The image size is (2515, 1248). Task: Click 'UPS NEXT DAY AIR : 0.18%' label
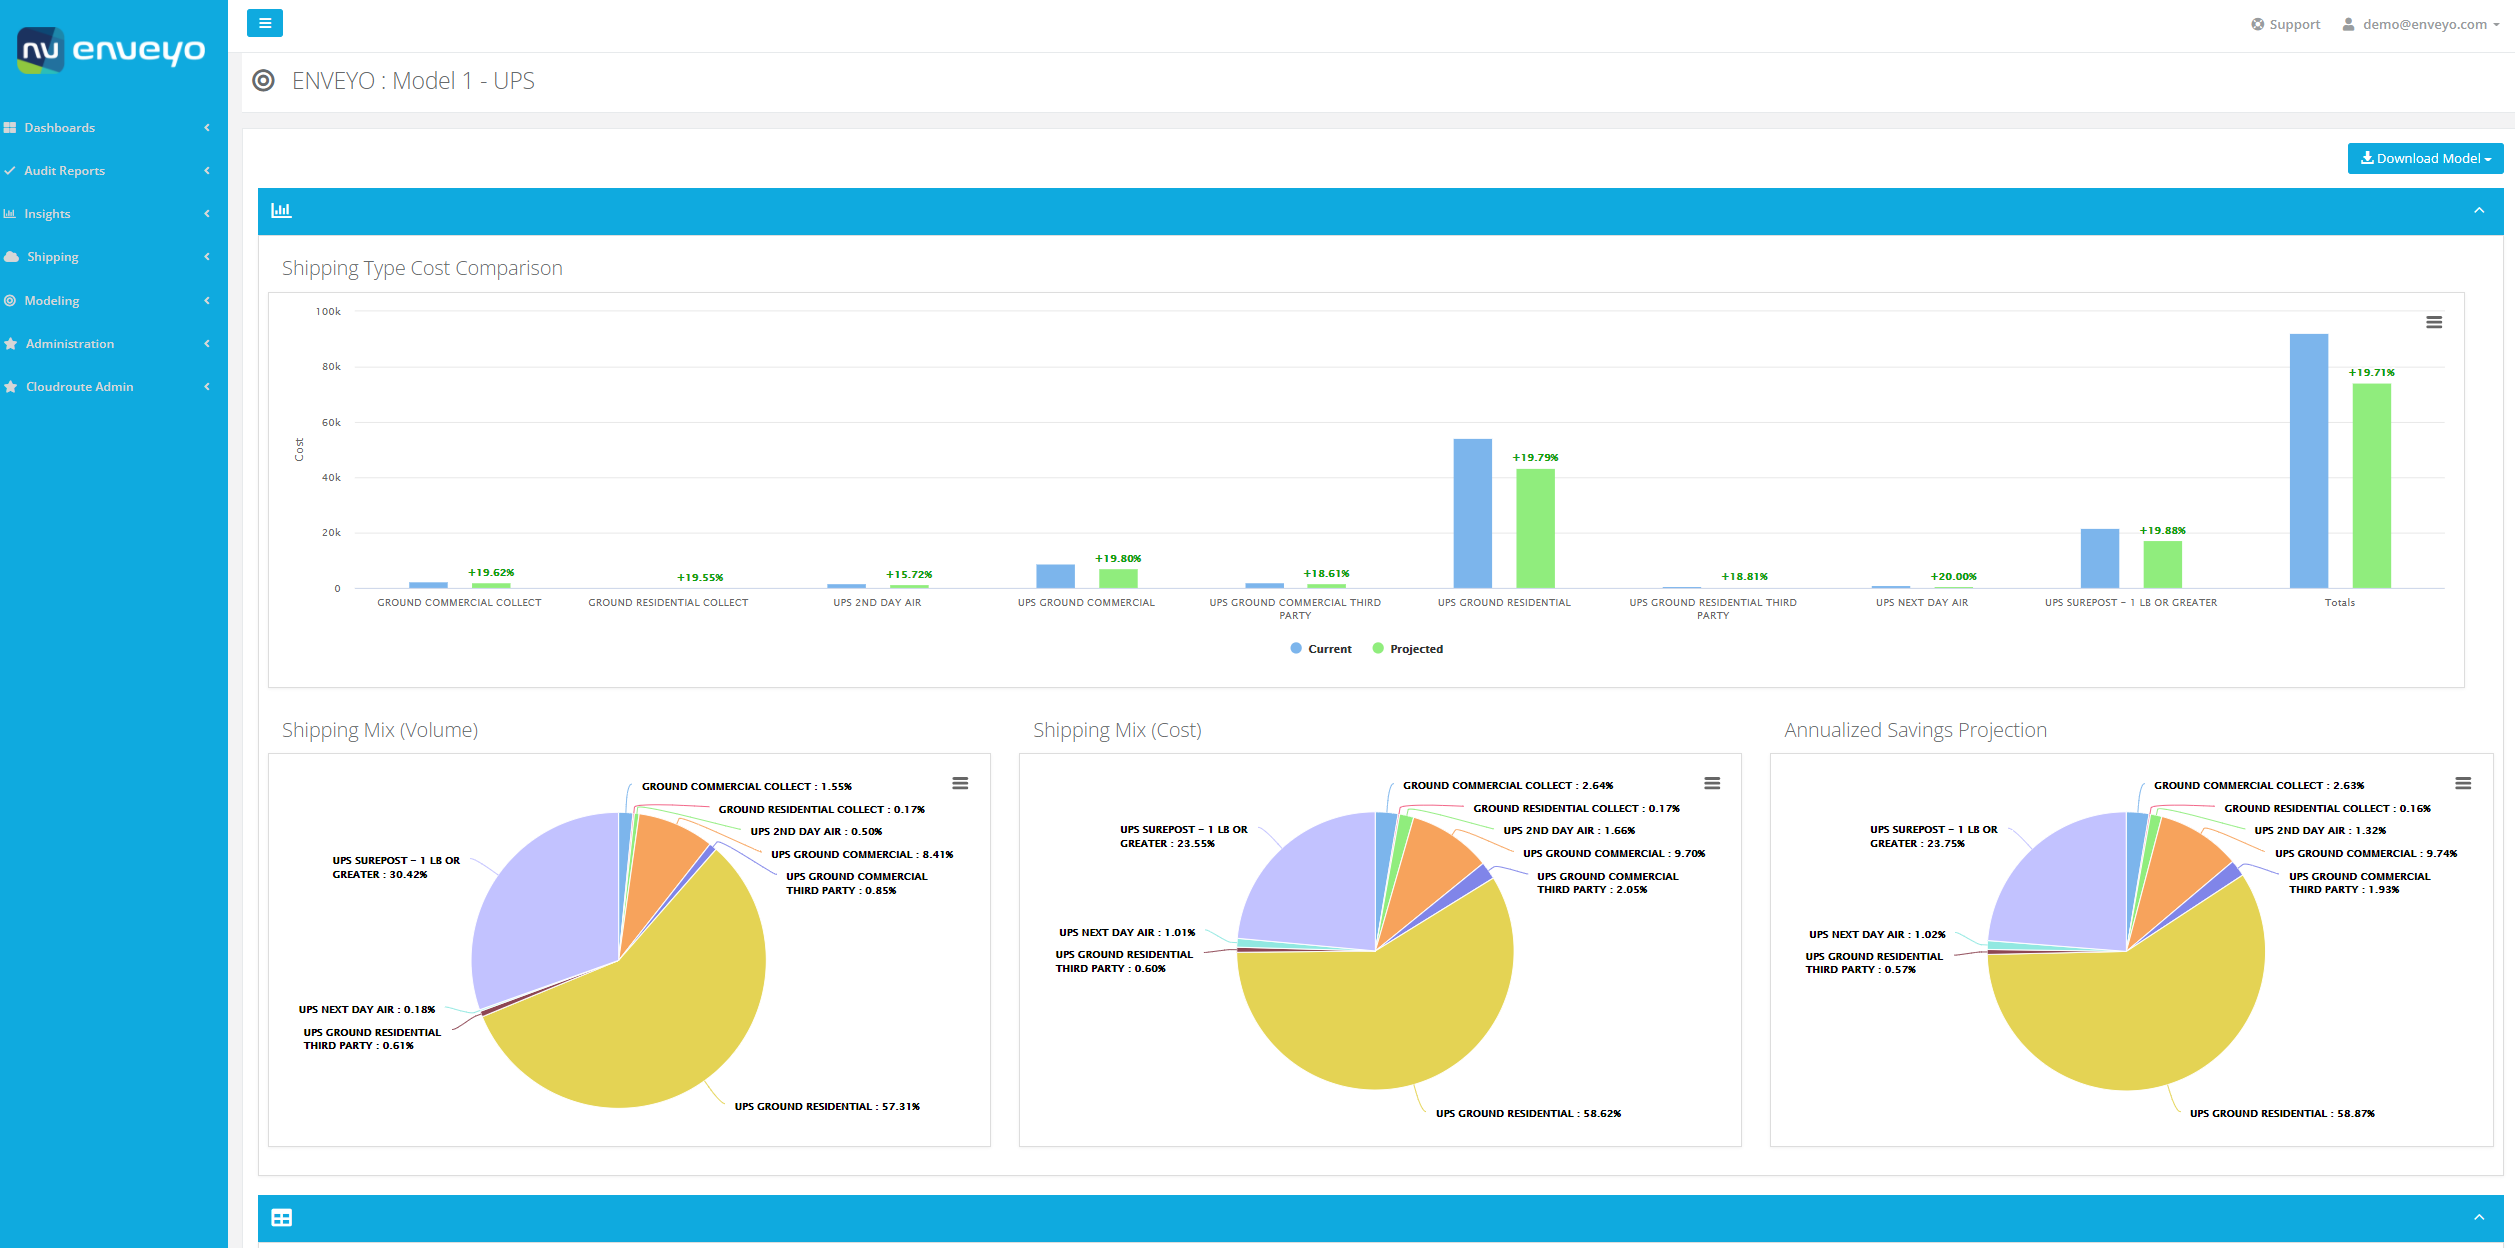pos(367,1010)
